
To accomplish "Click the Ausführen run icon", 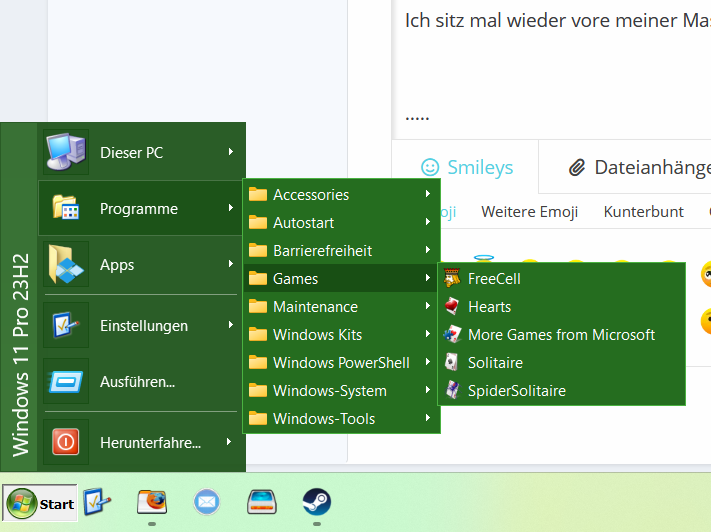I will click(x=66, y=381).
